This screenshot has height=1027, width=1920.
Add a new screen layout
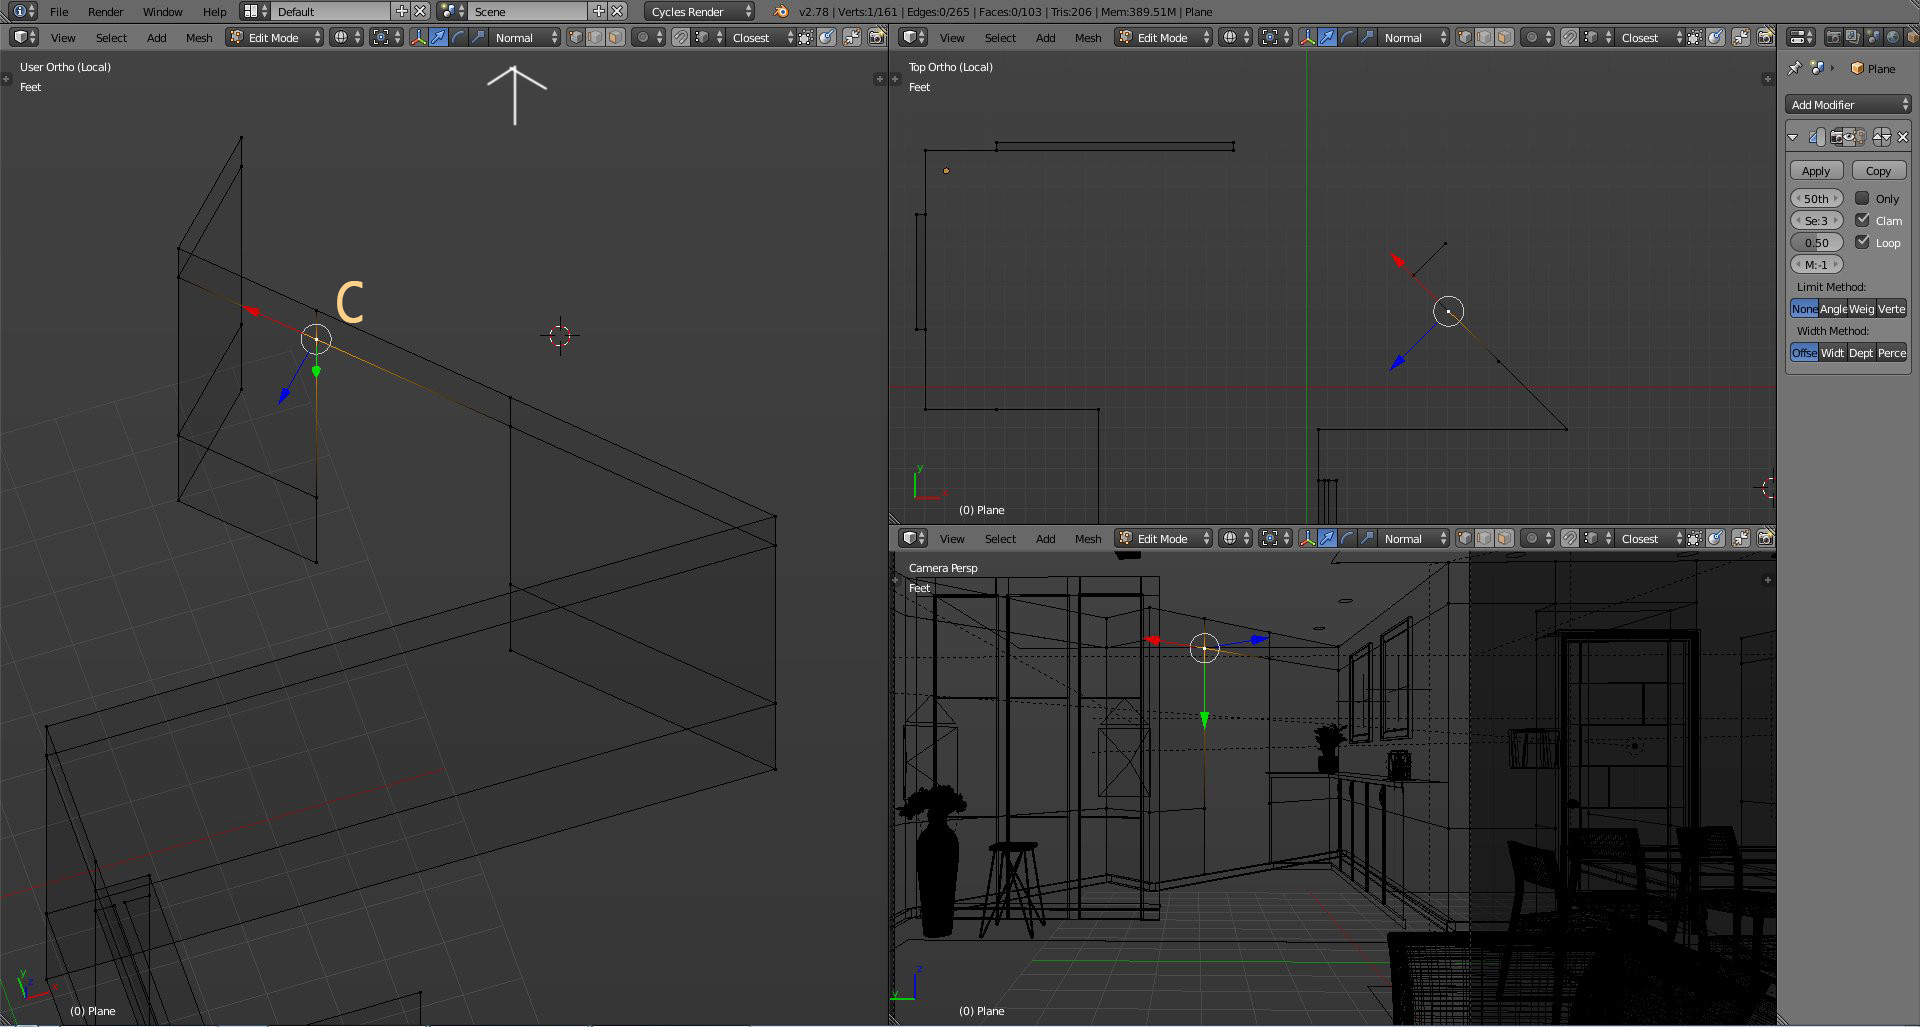pyautogui.click(x=402, y=11)
